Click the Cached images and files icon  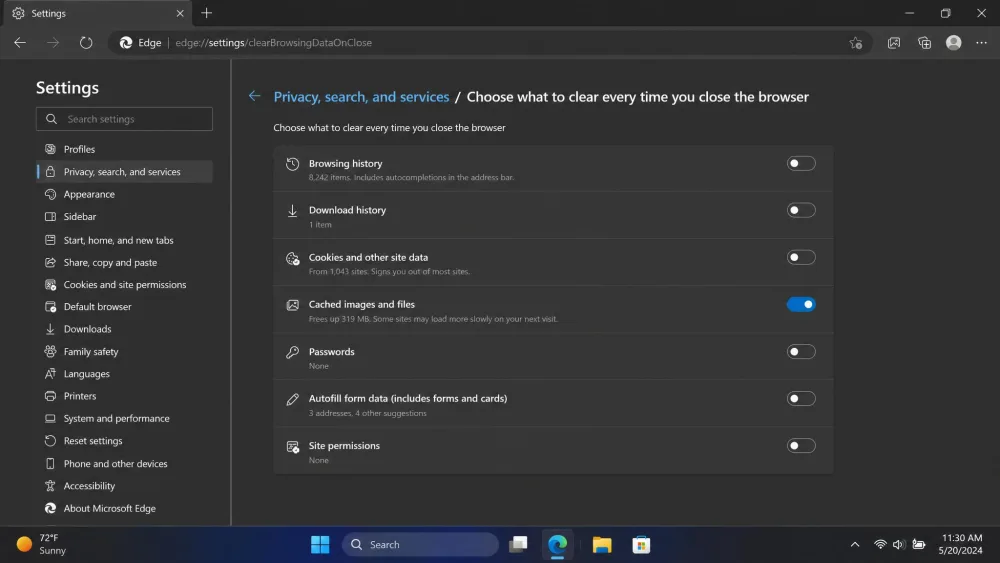coord(292,305)
